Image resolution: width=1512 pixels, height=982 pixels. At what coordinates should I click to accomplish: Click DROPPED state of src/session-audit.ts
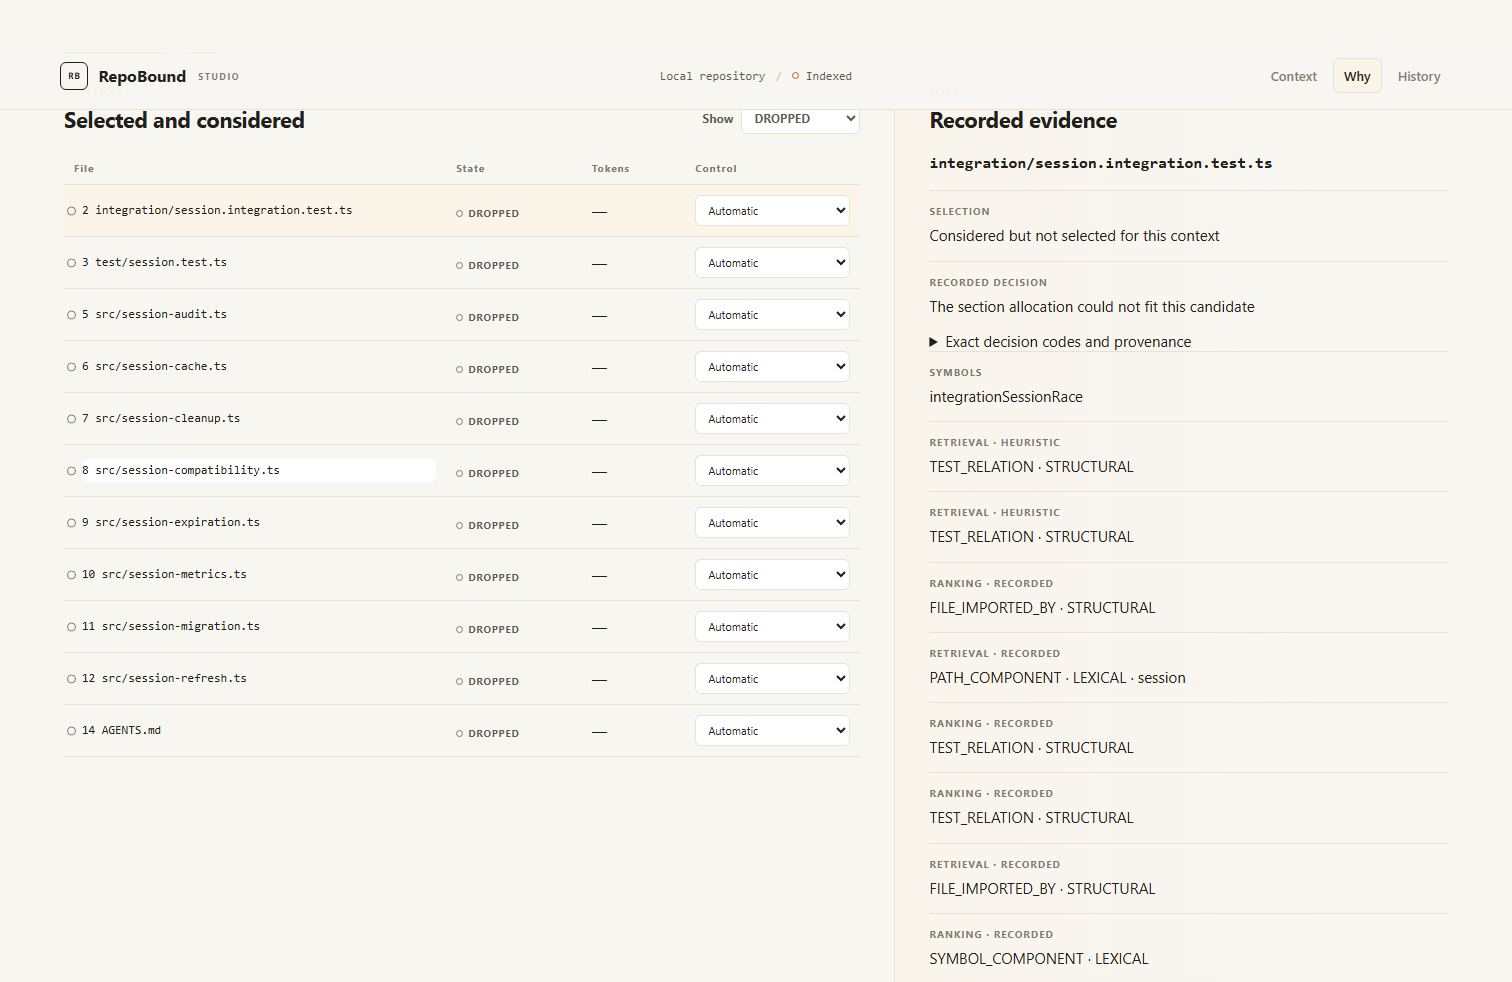(x=487, y=318)
